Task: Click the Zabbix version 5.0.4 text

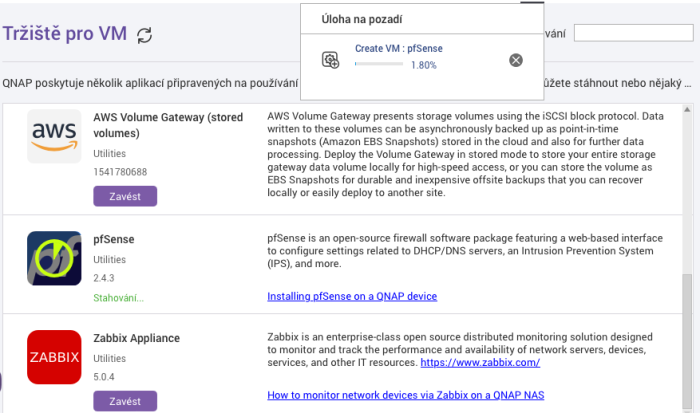Action: coord(104,377)
